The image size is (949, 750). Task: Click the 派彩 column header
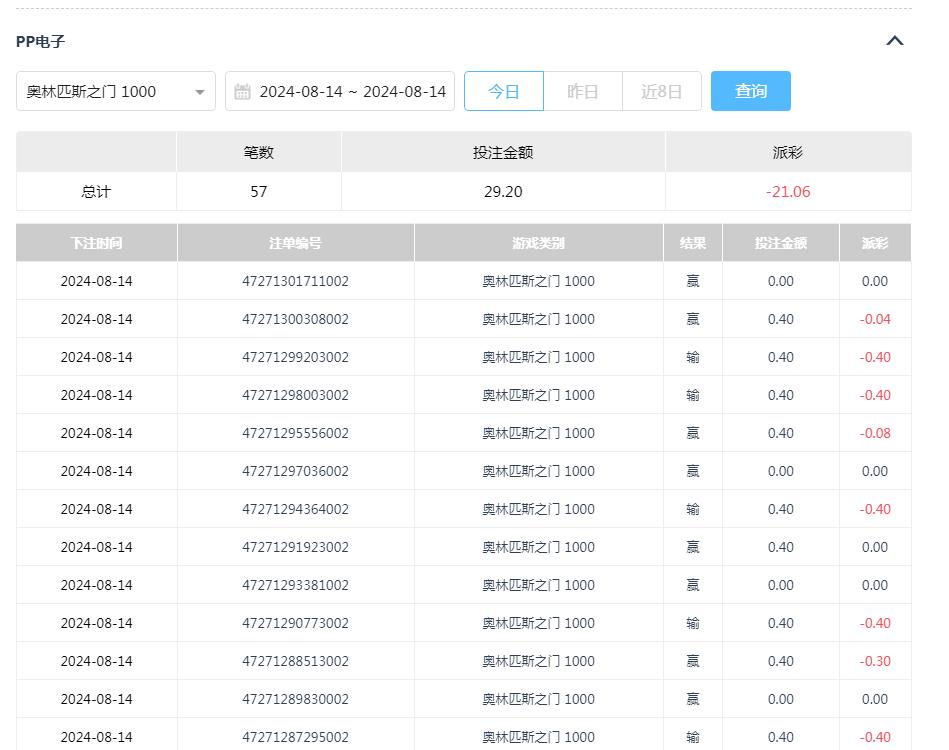pos(875,242)
